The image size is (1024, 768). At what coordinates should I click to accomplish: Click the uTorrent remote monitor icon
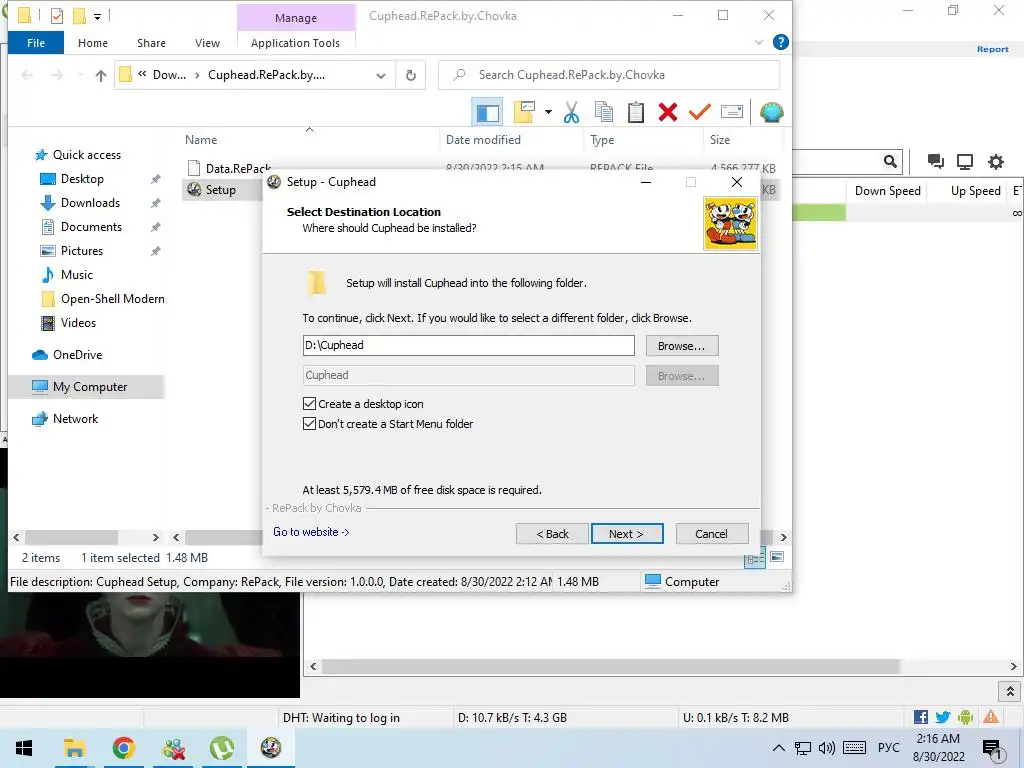tap(965, 161)
